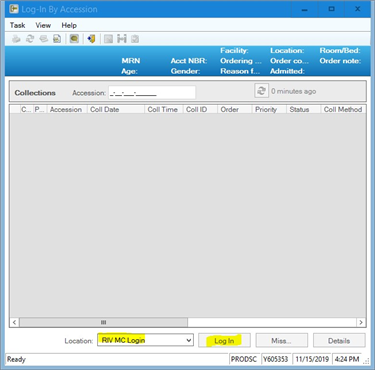Click the Admitted: label in banner
This screenshot has width=375, height=370.
pyautogui.click(x=287, y=71)
